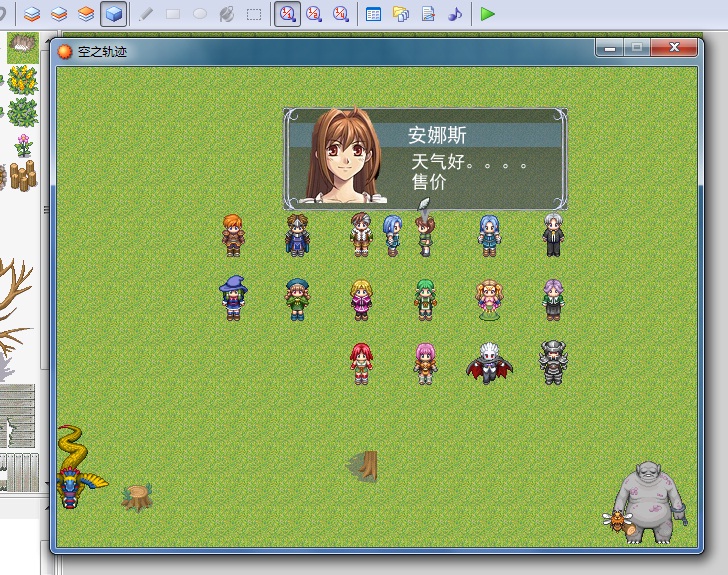Screen dimensions: 728x575
Task: Click the horned dark armor knight sprite
Action: [x=553, y=363]
